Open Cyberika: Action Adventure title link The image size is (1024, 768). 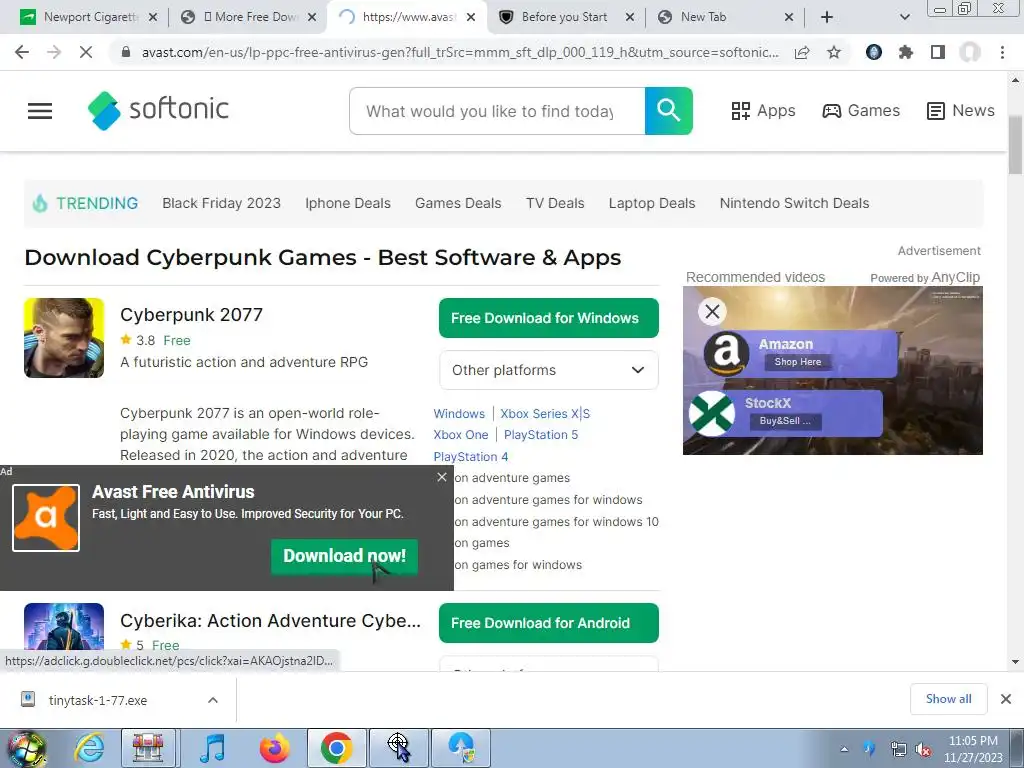[270, 620]
